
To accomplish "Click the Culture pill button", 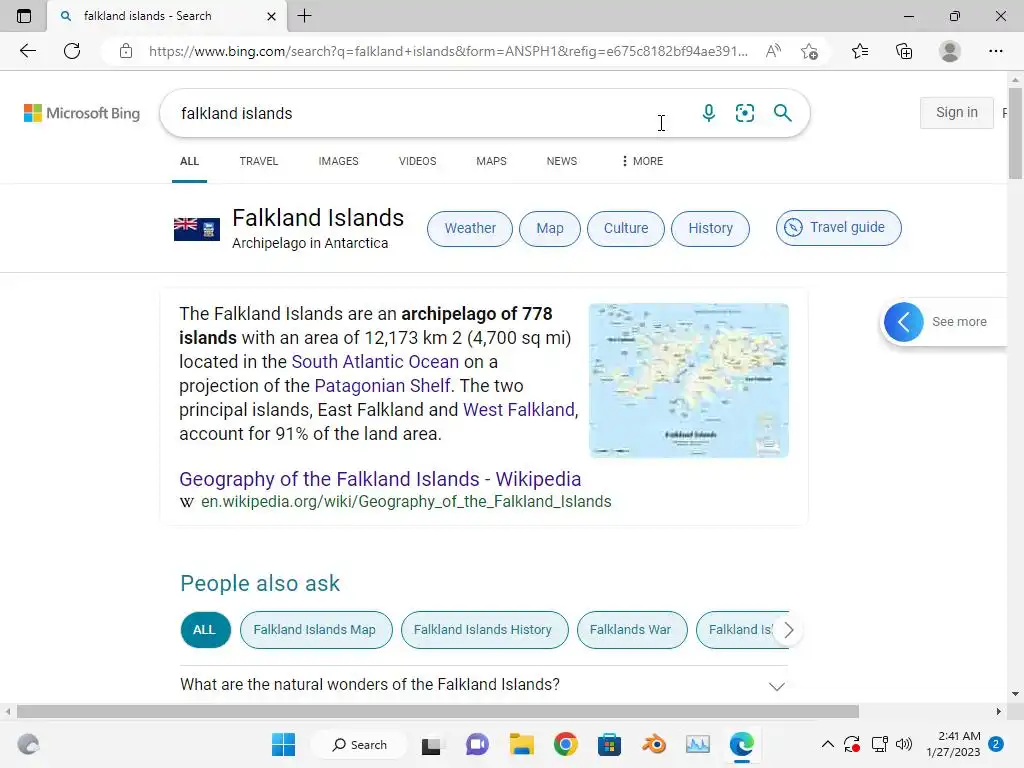I will pos(626,229).
